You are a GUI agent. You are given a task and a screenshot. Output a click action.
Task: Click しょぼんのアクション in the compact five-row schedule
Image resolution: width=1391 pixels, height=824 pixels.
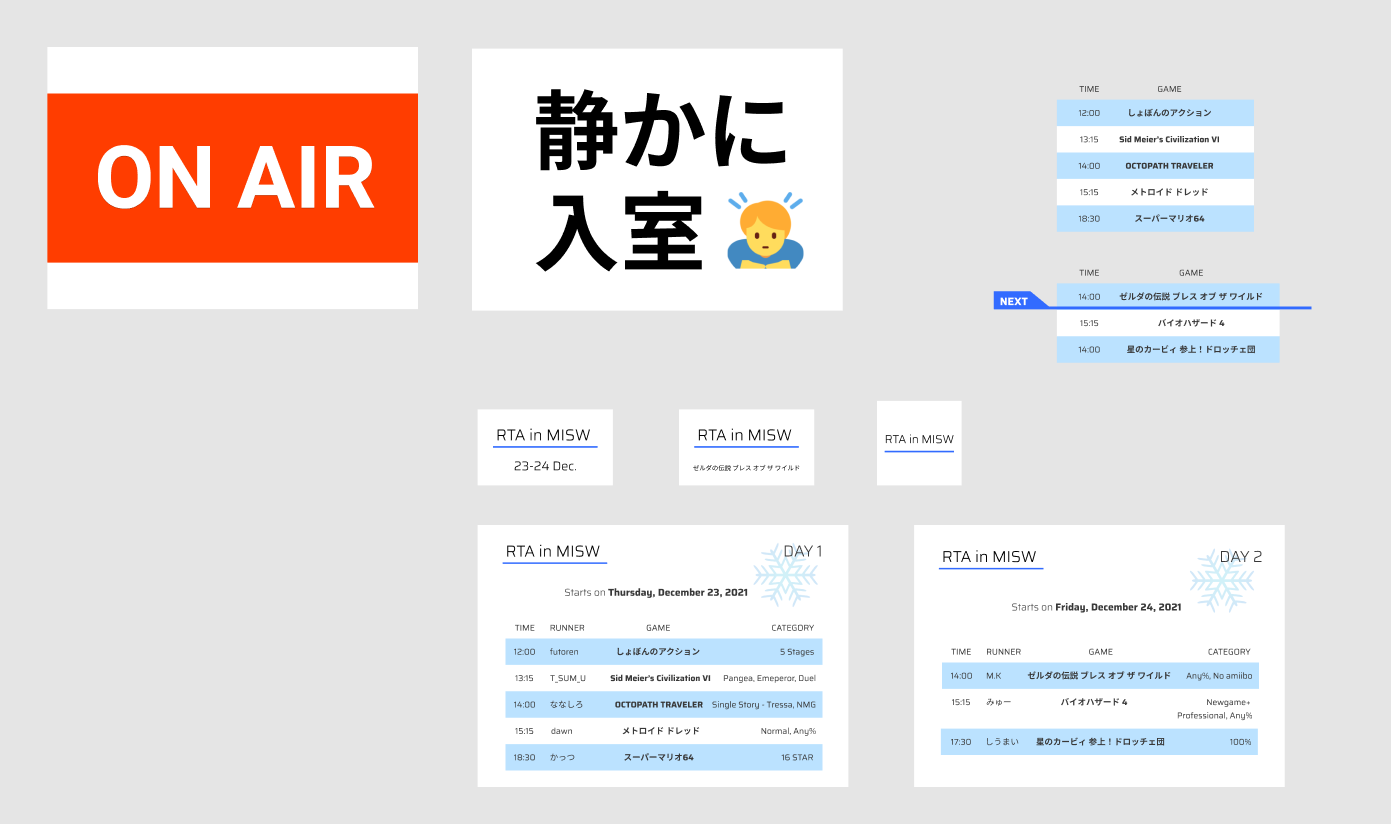(1169, 113)
